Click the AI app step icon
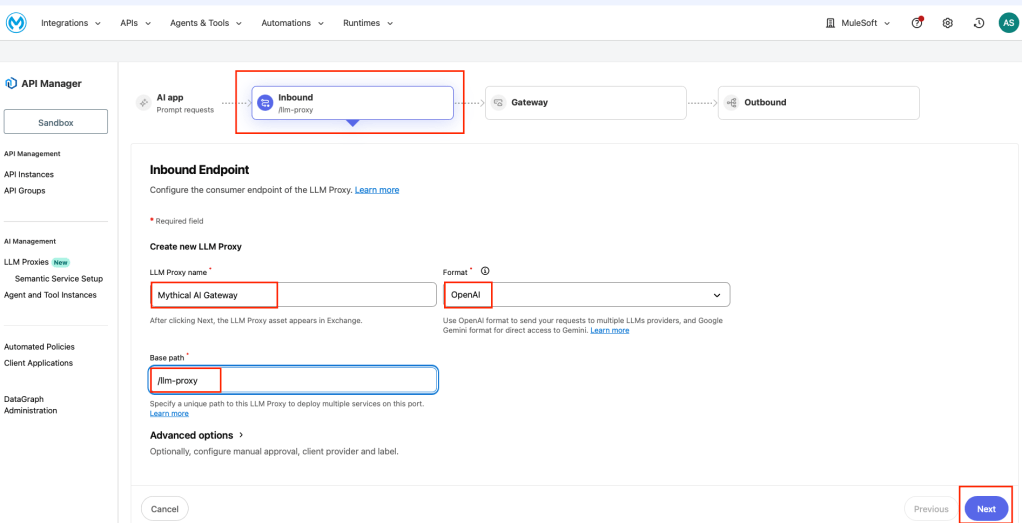The height and width of the screenshot is (523, 1022). [144, 102]
